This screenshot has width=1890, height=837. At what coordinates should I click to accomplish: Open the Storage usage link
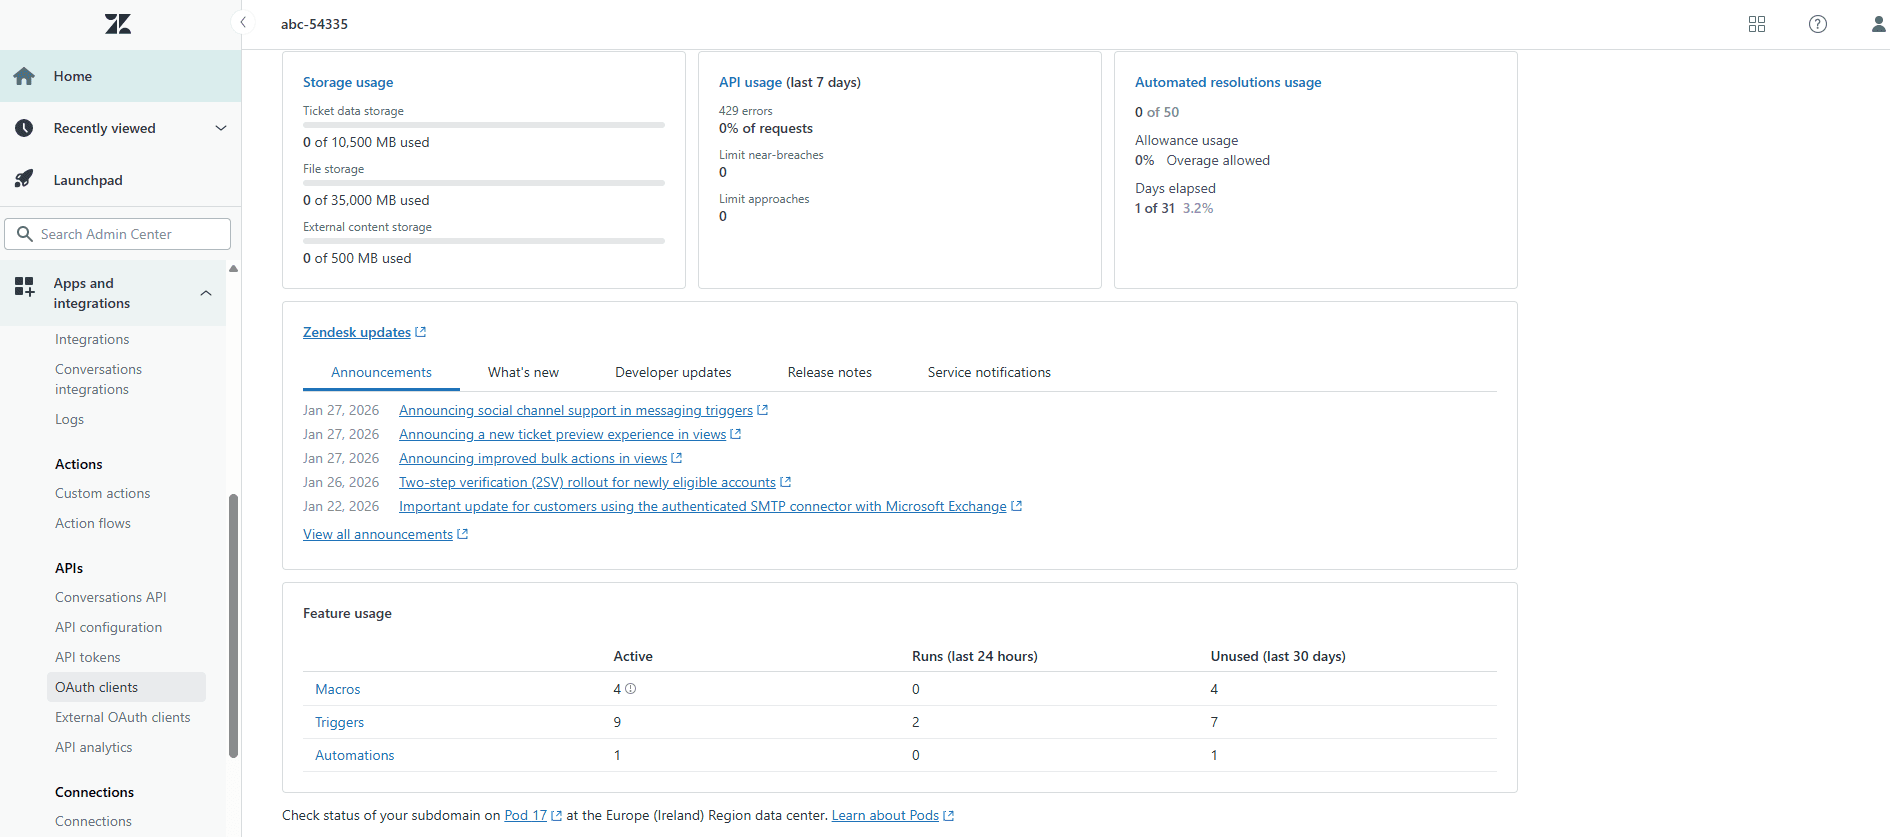[348, 82]
